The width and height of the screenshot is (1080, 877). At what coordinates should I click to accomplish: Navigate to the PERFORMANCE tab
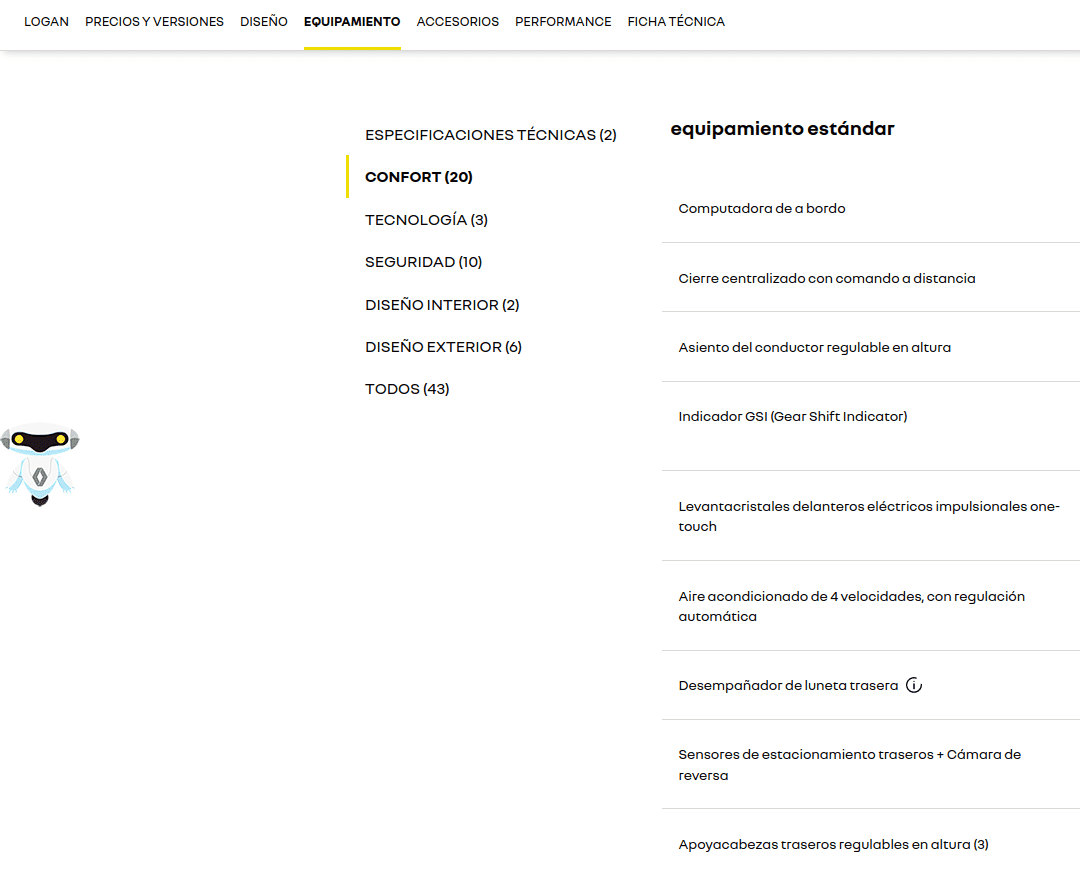[x=563, y=22]
